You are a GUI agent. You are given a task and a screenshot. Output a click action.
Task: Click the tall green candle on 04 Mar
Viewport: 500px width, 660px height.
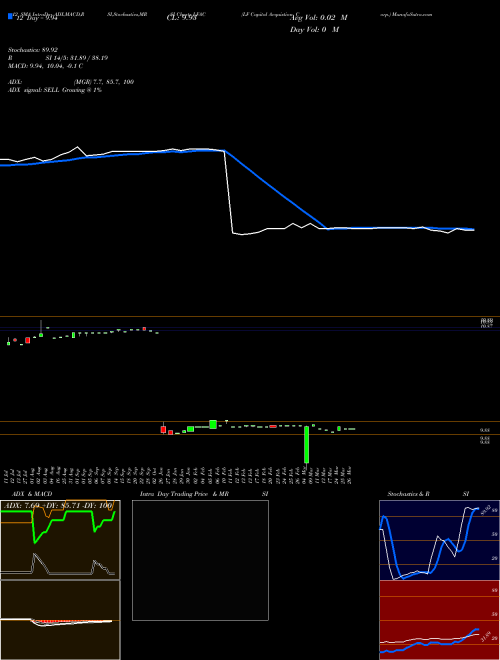pyautogui.click(x=306, y=444)
